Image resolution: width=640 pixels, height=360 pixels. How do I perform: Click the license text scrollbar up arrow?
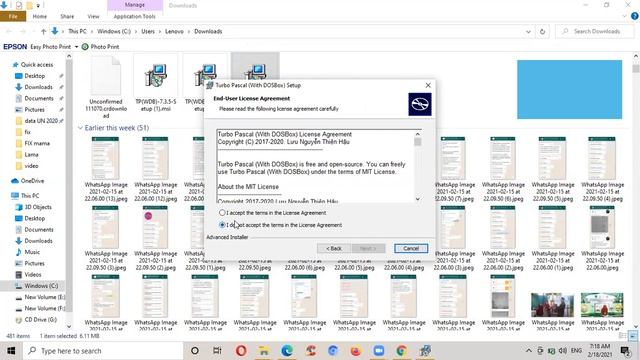pyautogui.click(x=418, y=134)
